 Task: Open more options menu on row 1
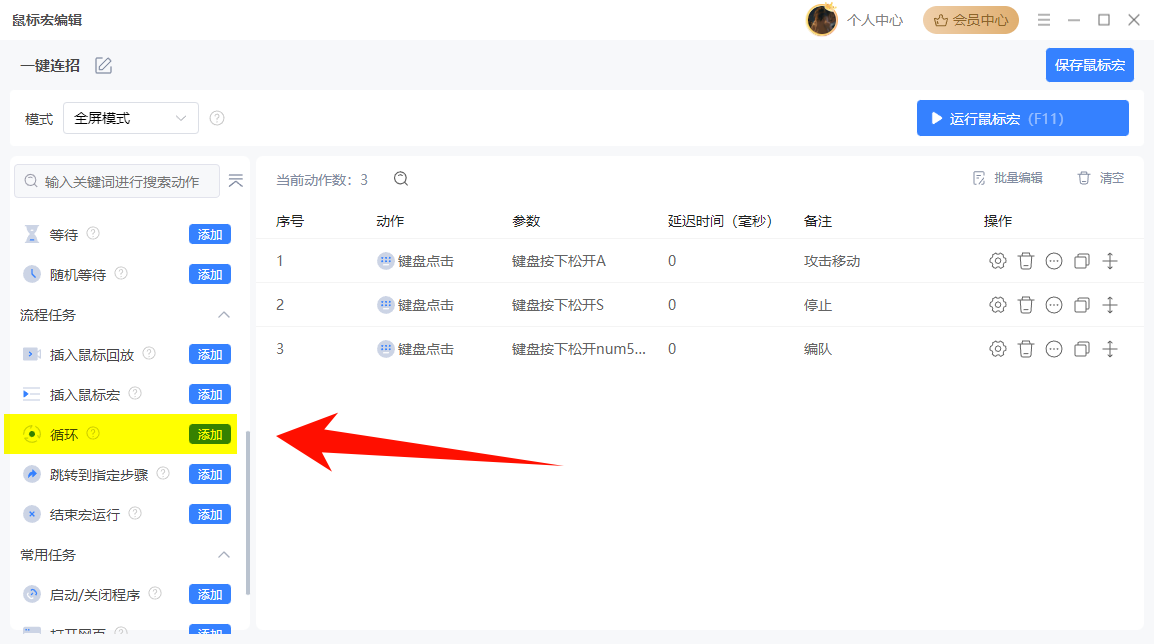coord(1053,261)
